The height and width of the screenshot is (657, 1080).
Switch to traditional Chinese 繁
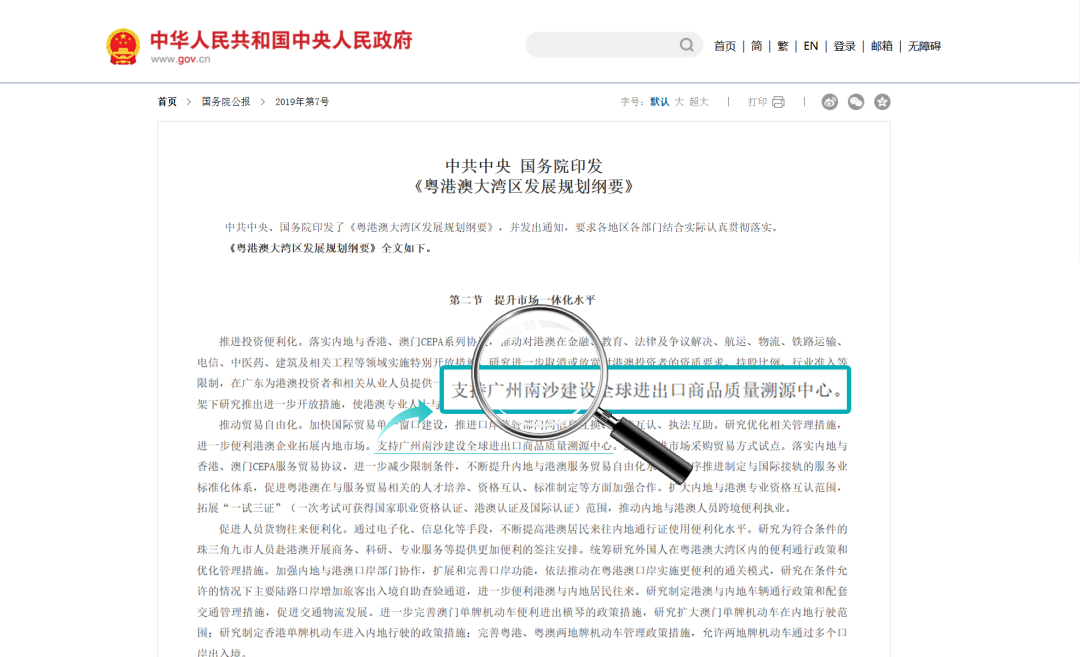[x=782, y=46]
